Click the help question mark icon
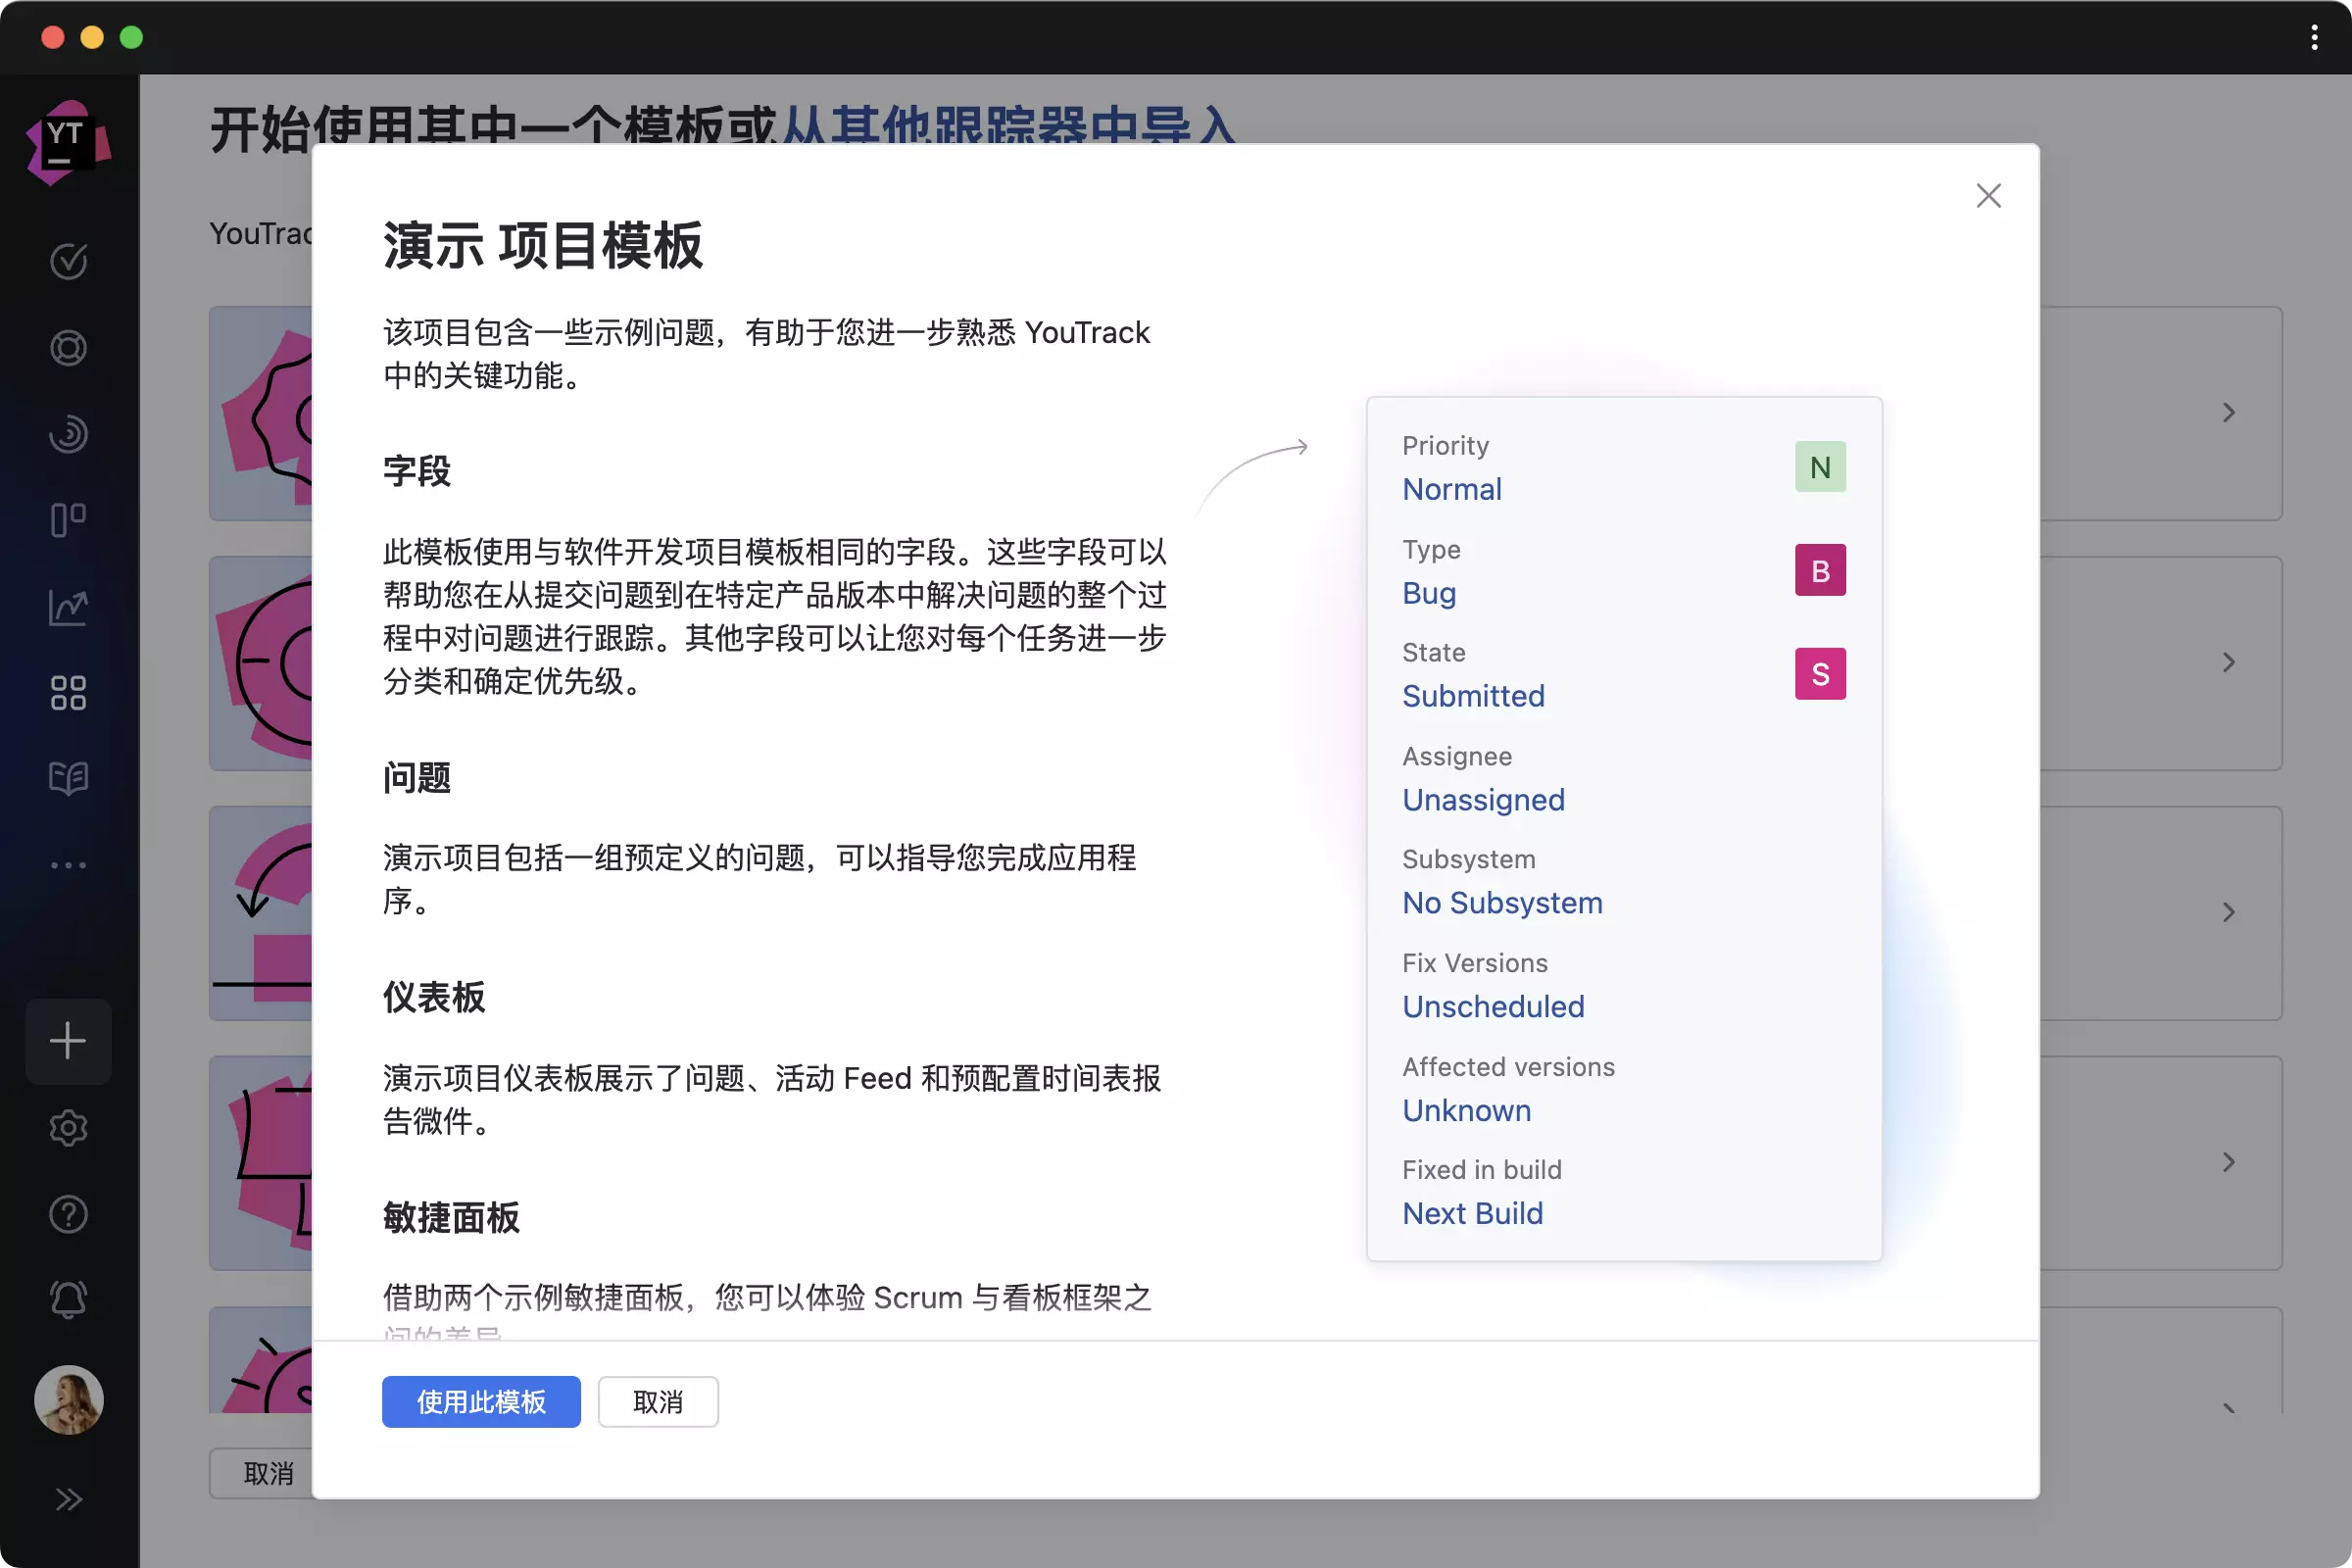 68,1214
